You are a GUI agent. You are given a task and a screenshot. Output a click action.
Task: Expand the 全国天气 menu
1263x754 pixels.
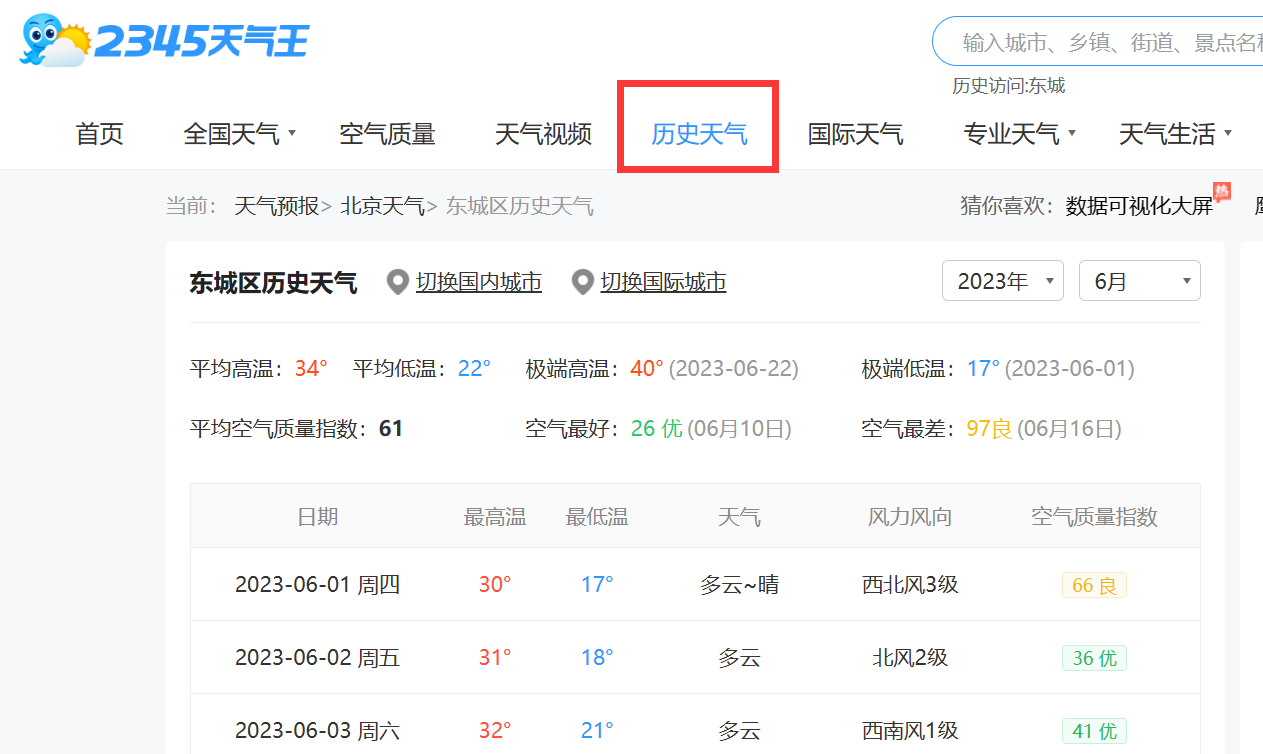click(x=240, y=134)
